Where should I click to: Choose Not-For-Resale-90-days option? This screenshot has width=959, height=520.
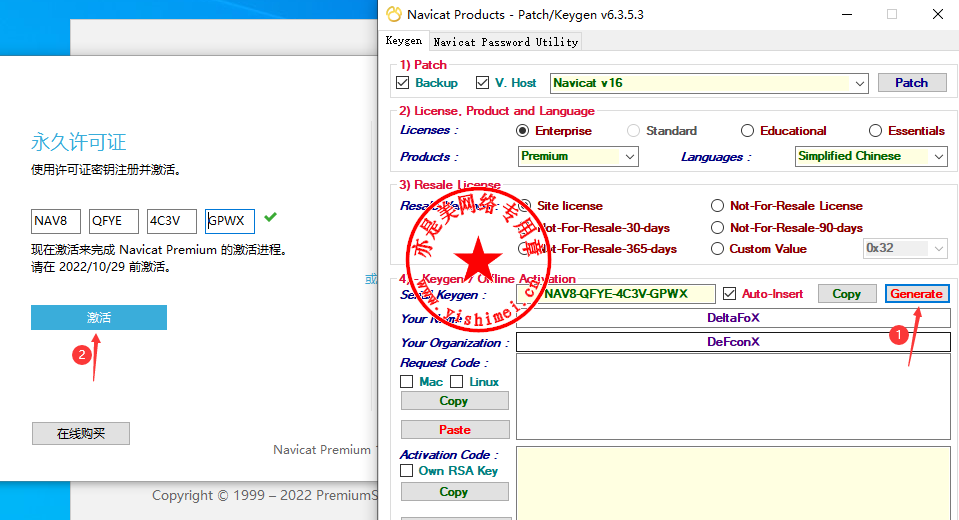(717, 228)
